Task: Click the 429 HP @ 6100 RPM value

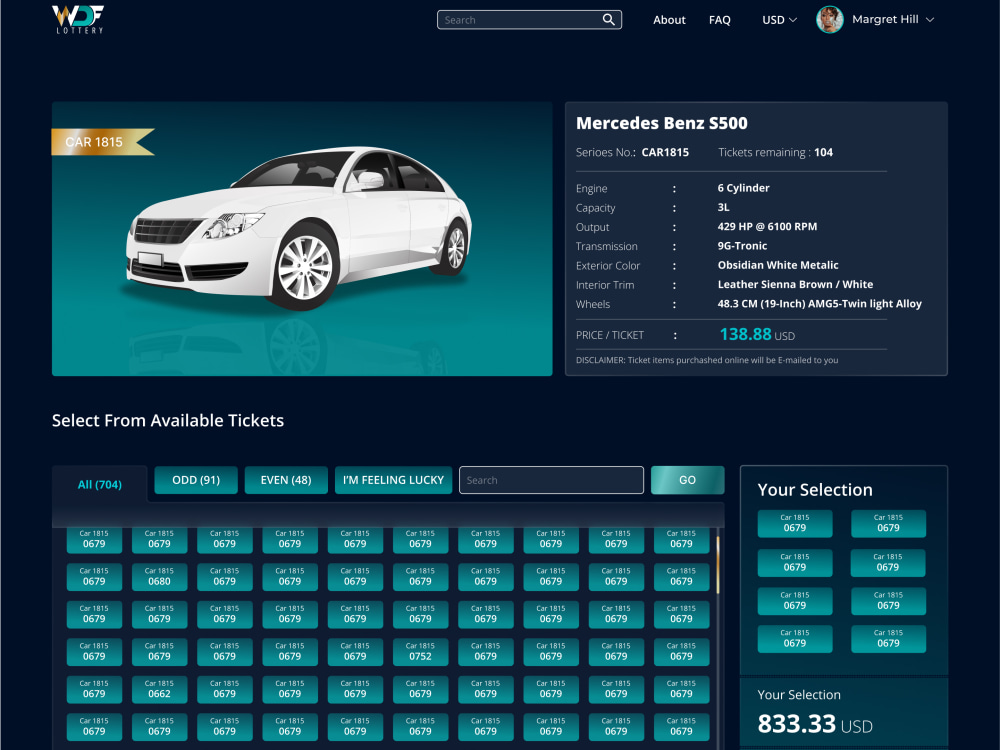Action: point(767,226)
